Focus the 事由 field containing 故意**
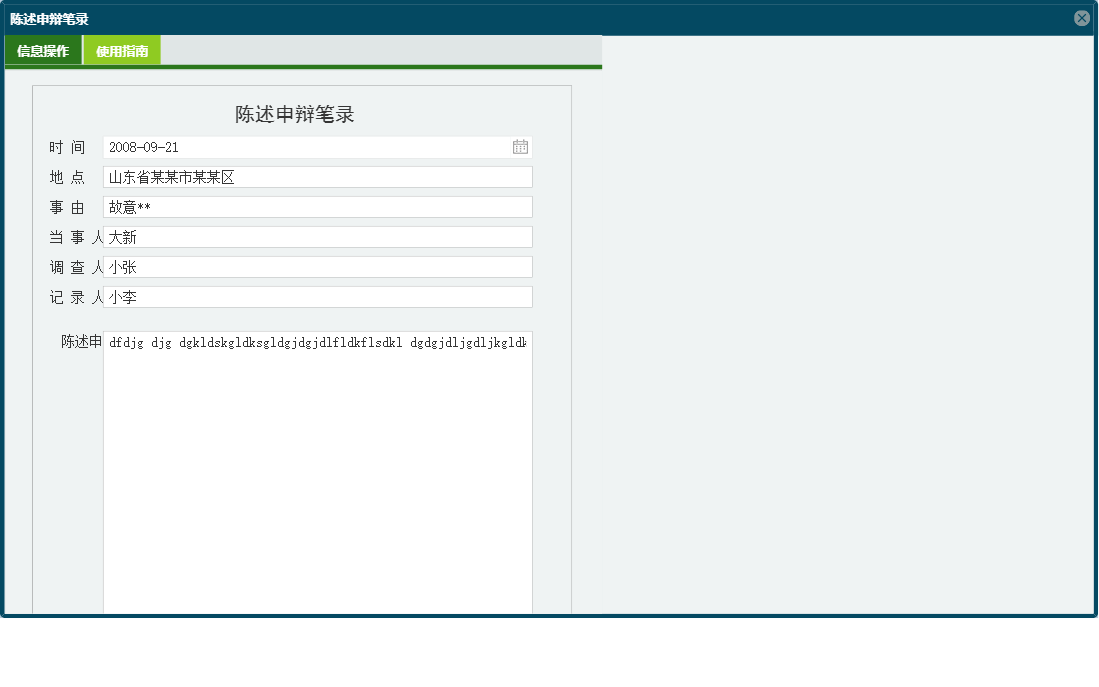The image size is (1099, 687). [x=318, y=207]
